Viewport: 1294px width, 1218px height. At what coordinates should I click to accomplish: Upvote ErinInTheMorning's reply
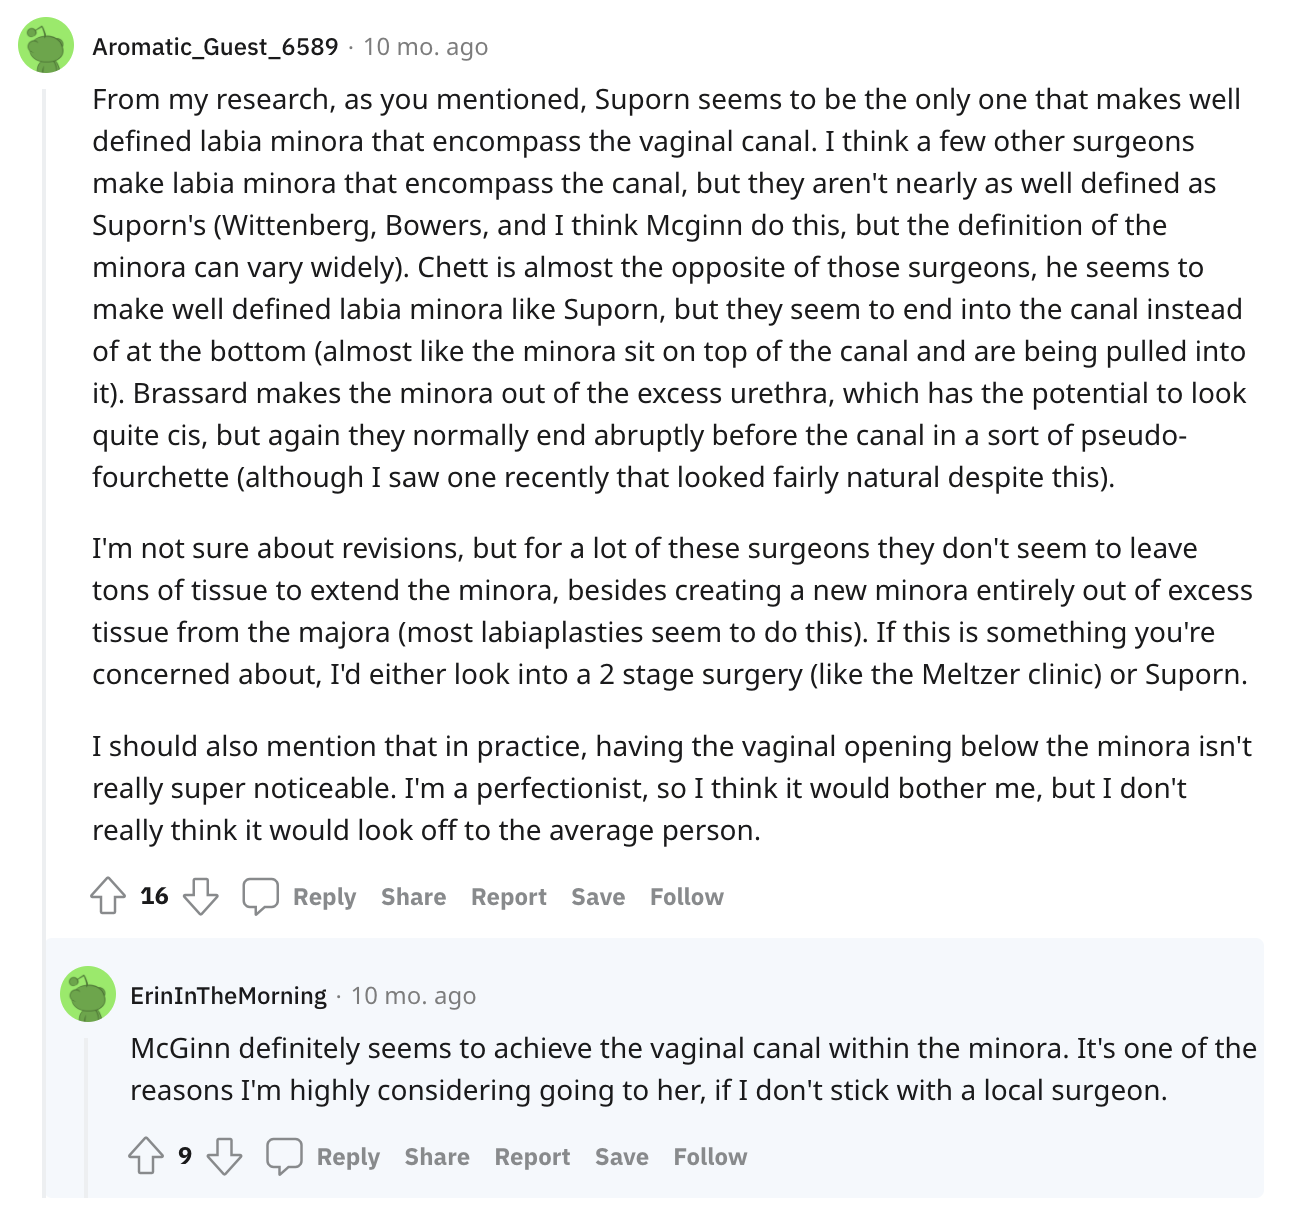[x=146, y=1156]
